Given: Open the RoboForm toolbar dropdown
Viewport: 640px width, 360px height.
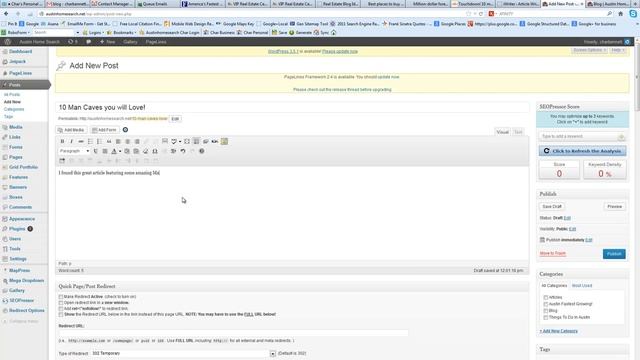Looking at the screenshot, I should click(16, 32).
